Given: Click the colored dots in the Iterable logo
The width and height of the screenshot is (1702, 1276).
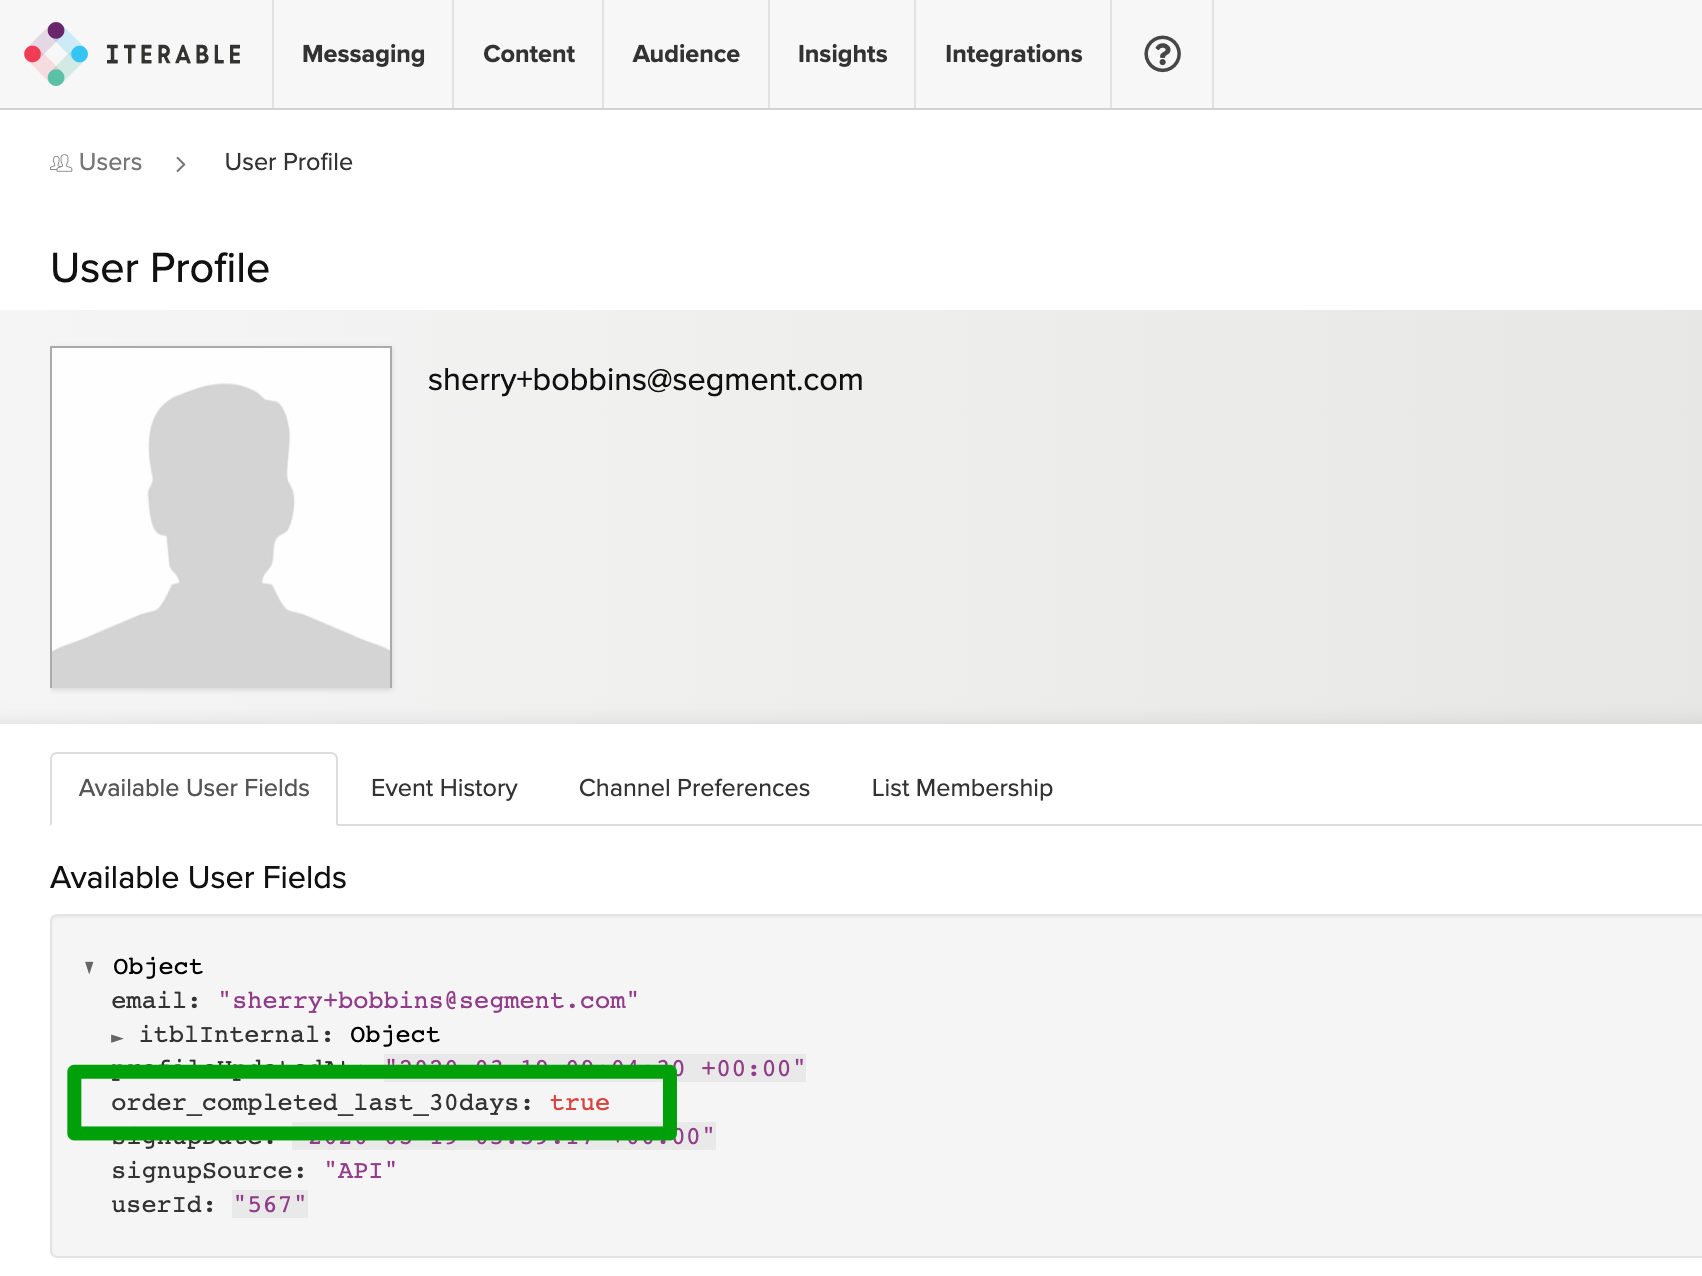Looking at the screenshot, I should click(55, 52).
